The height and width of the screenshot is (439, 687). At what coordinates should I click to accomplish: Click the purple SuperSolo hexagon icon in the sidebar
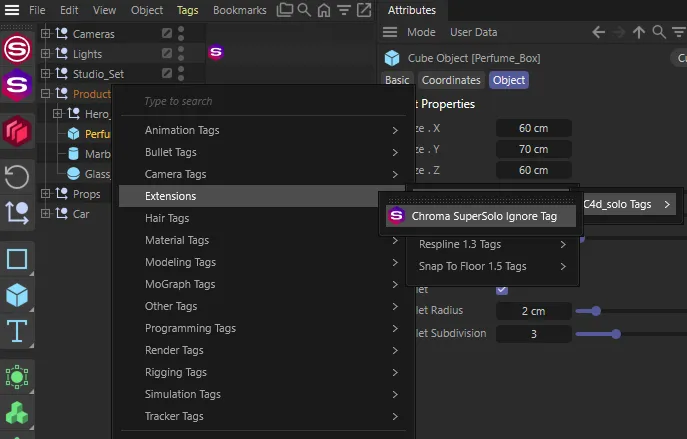(17, 85)
